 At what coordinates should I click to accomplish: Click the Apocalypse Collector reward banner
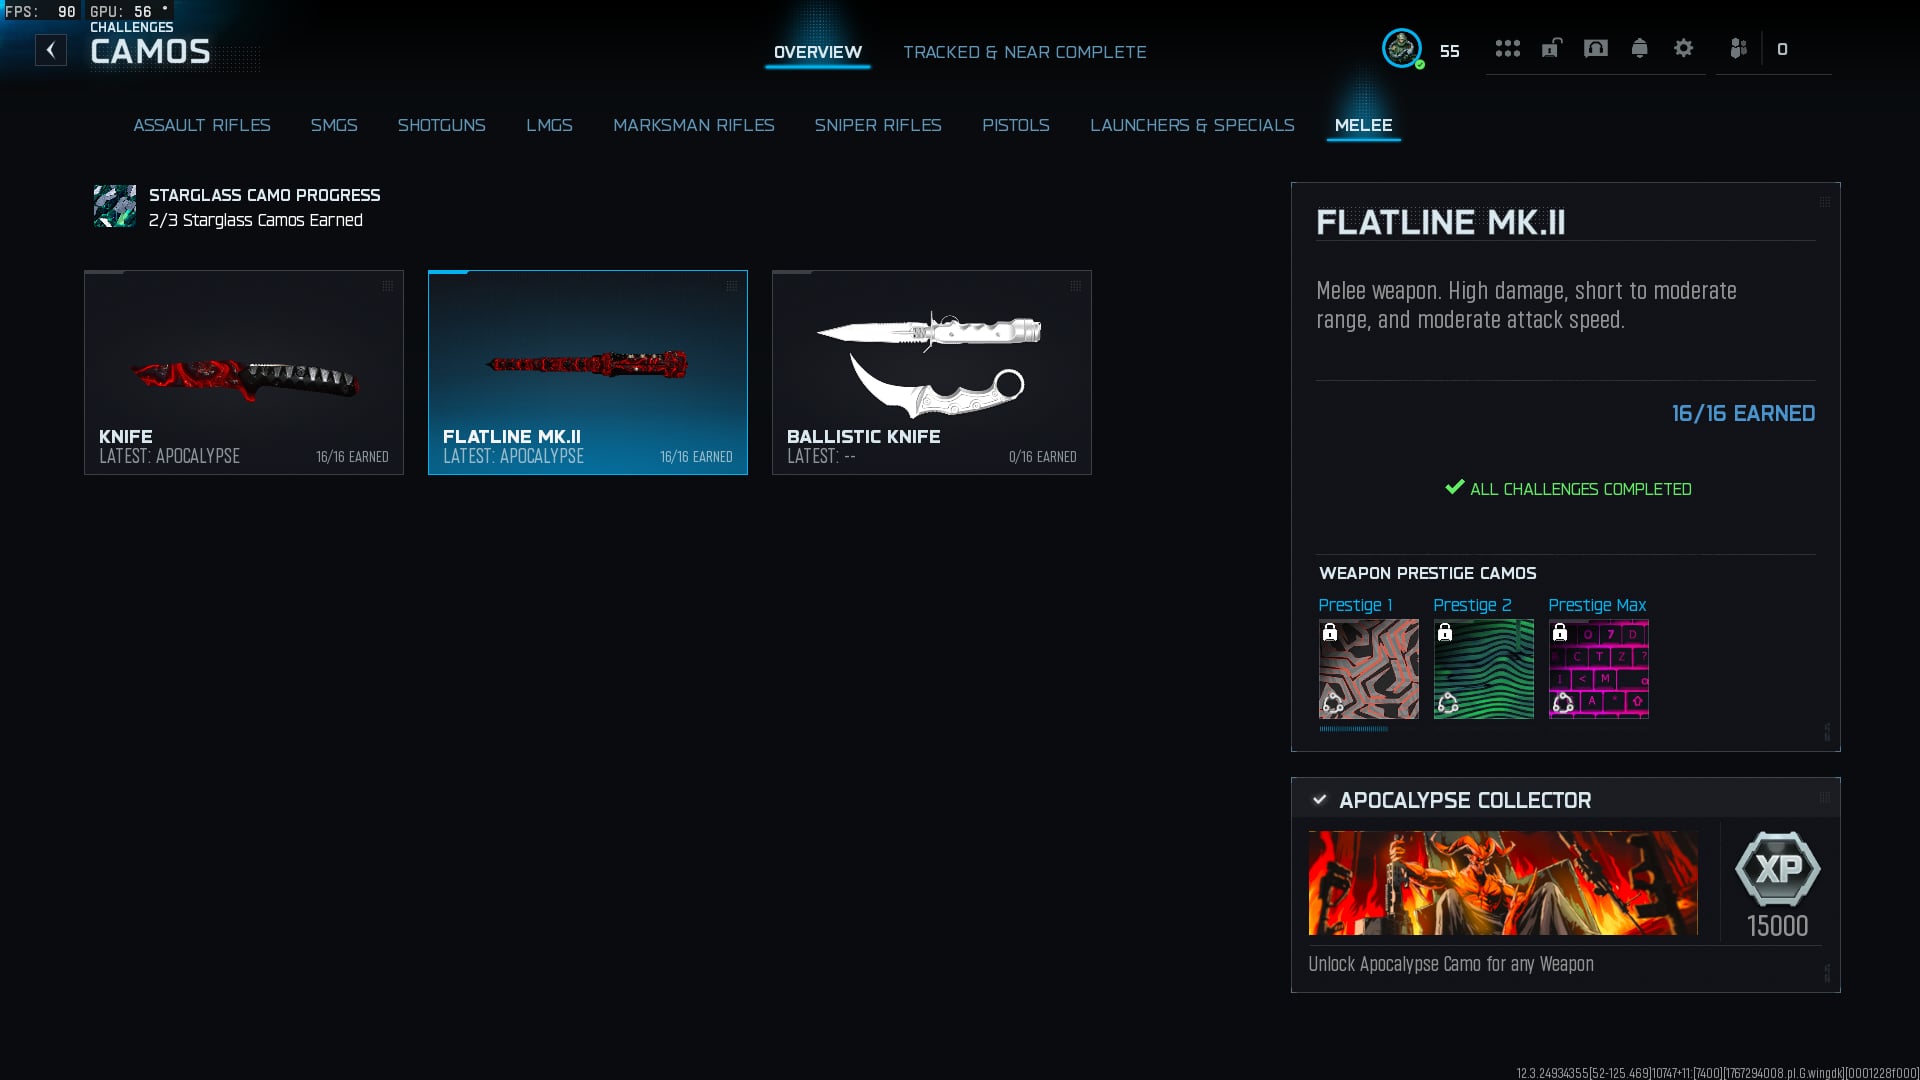(x=1502, y=883)
